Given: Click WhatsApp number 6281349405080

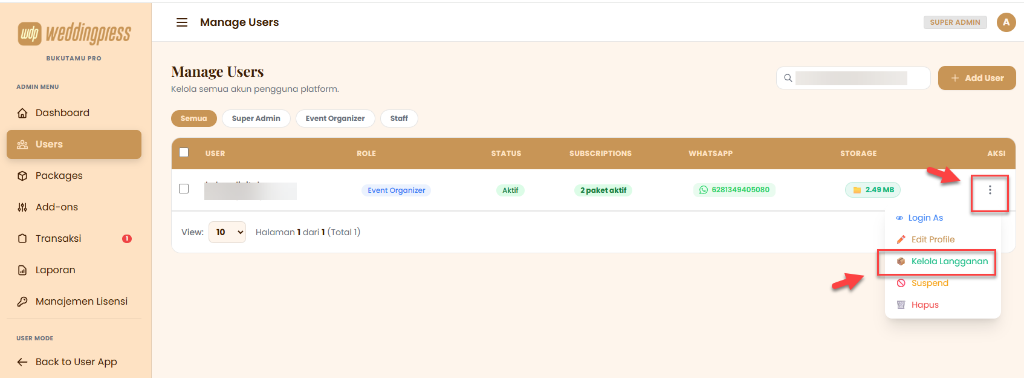Looking at the screenshot, I should point(740,190).
